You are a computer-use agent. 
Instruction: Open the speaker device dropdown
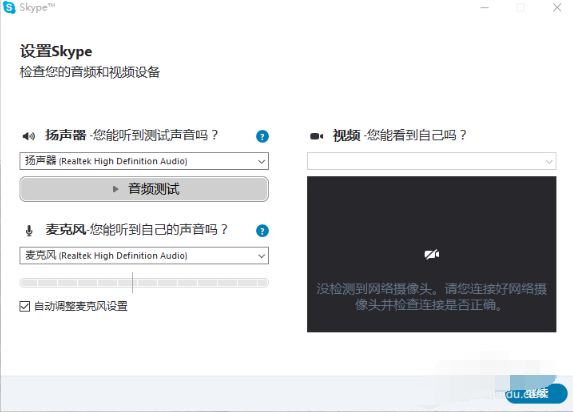[144, 161]
